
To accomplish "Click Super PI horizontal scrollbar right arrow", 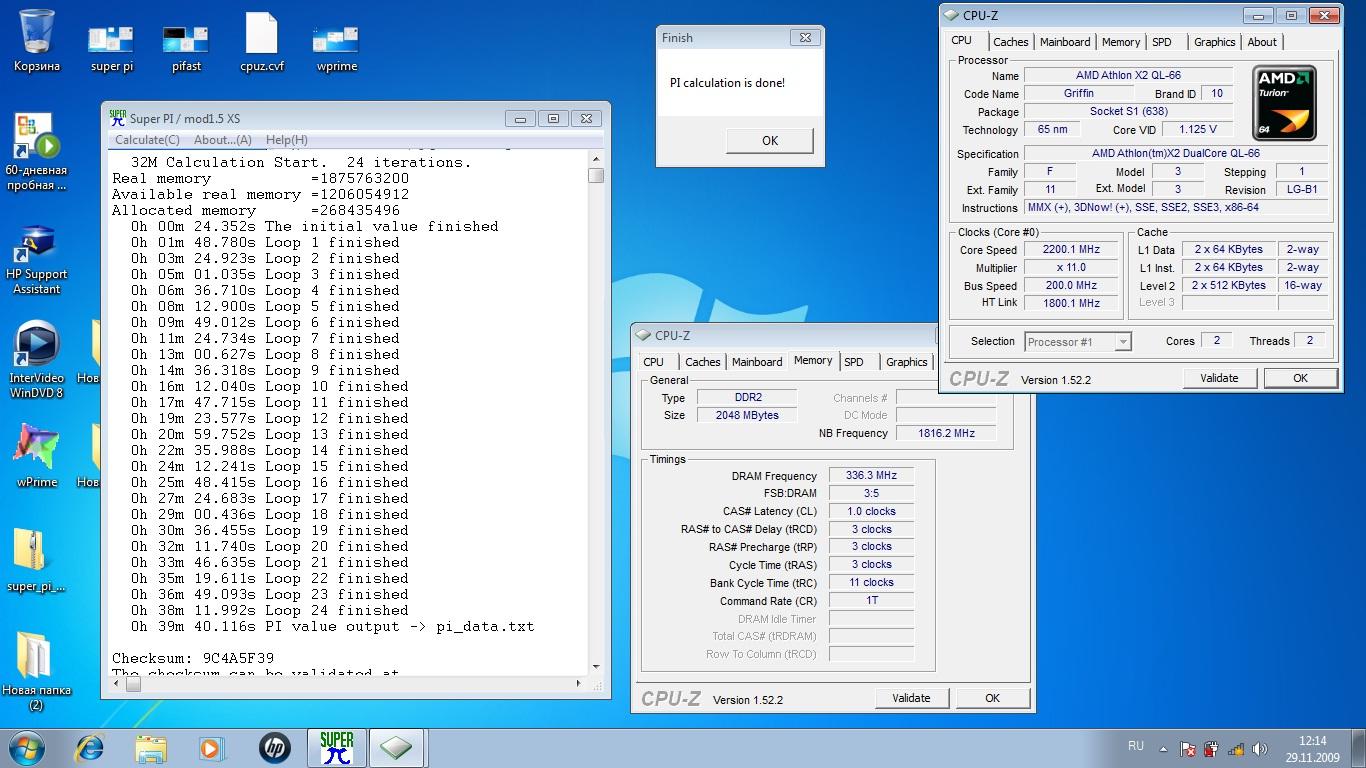I will tap(579, 683).
